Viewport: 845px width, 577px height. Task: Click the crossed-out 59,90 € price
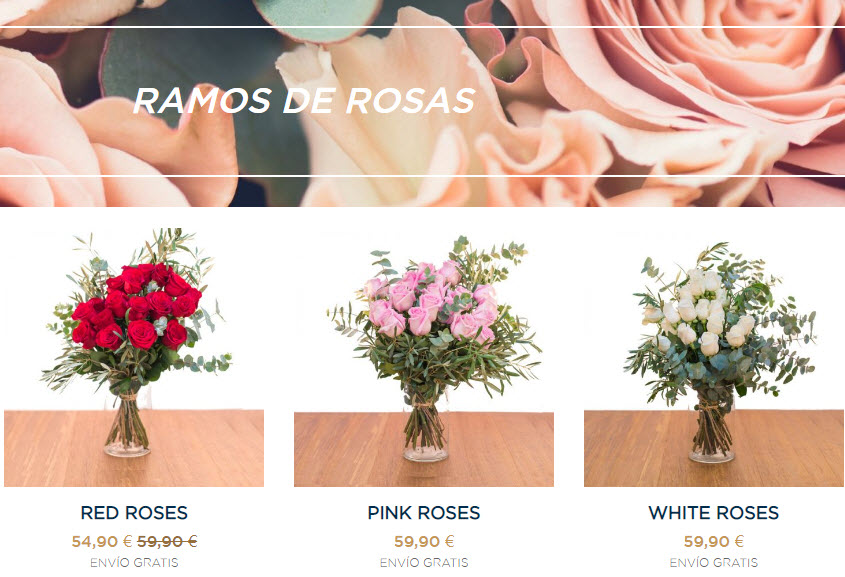click(x=167, y=541)
